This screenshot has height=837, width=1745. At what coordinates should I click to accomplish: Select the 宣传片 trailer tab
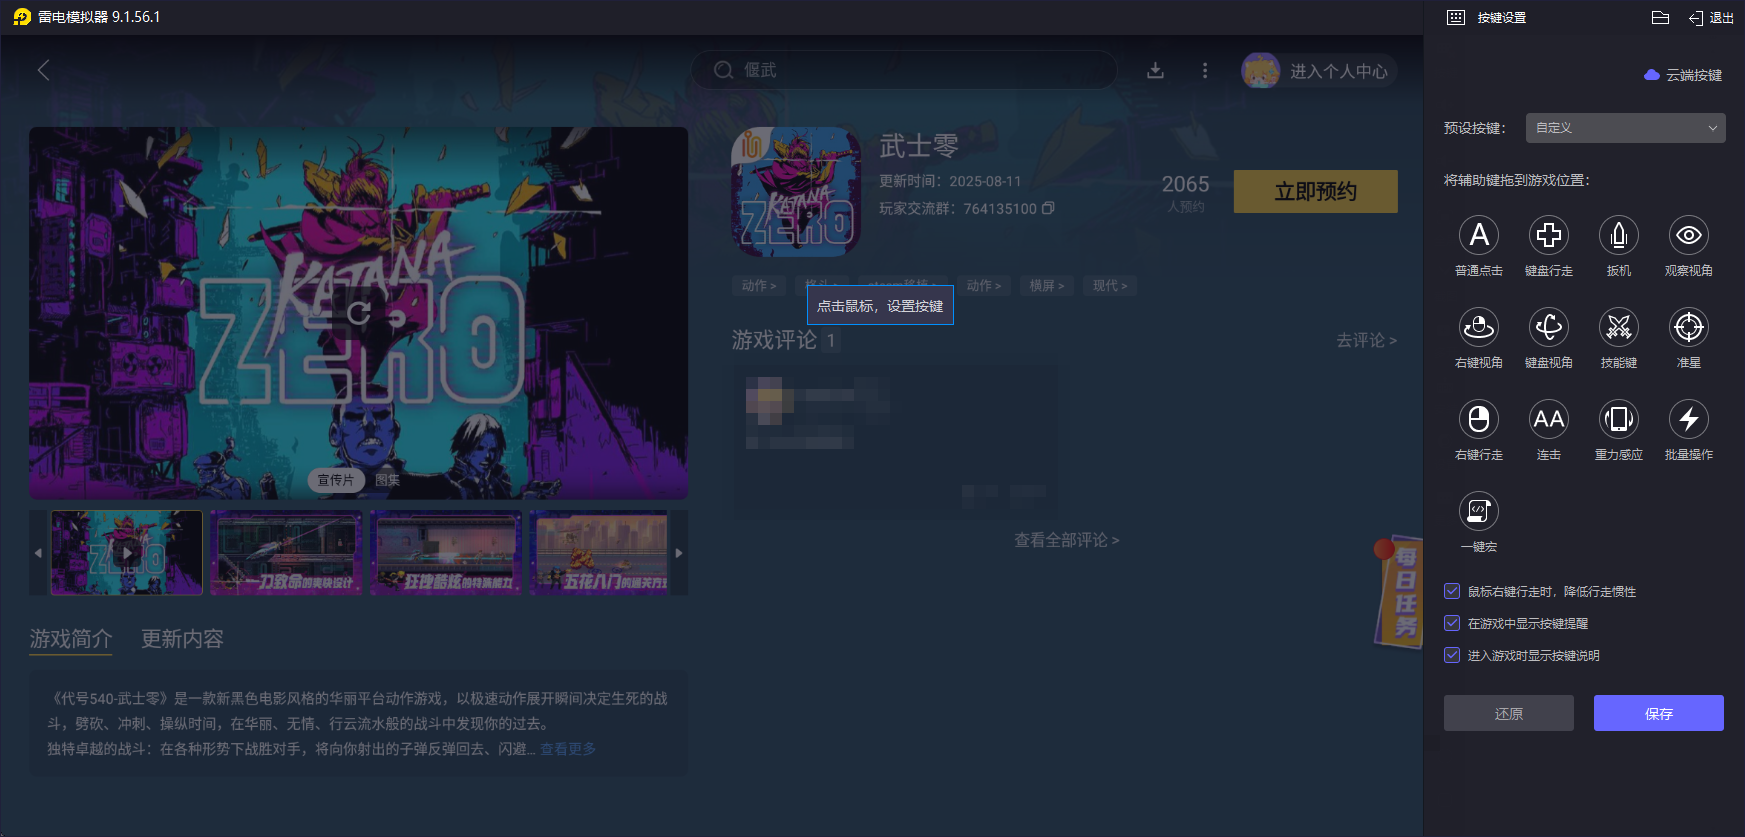(x=335, y=480)
